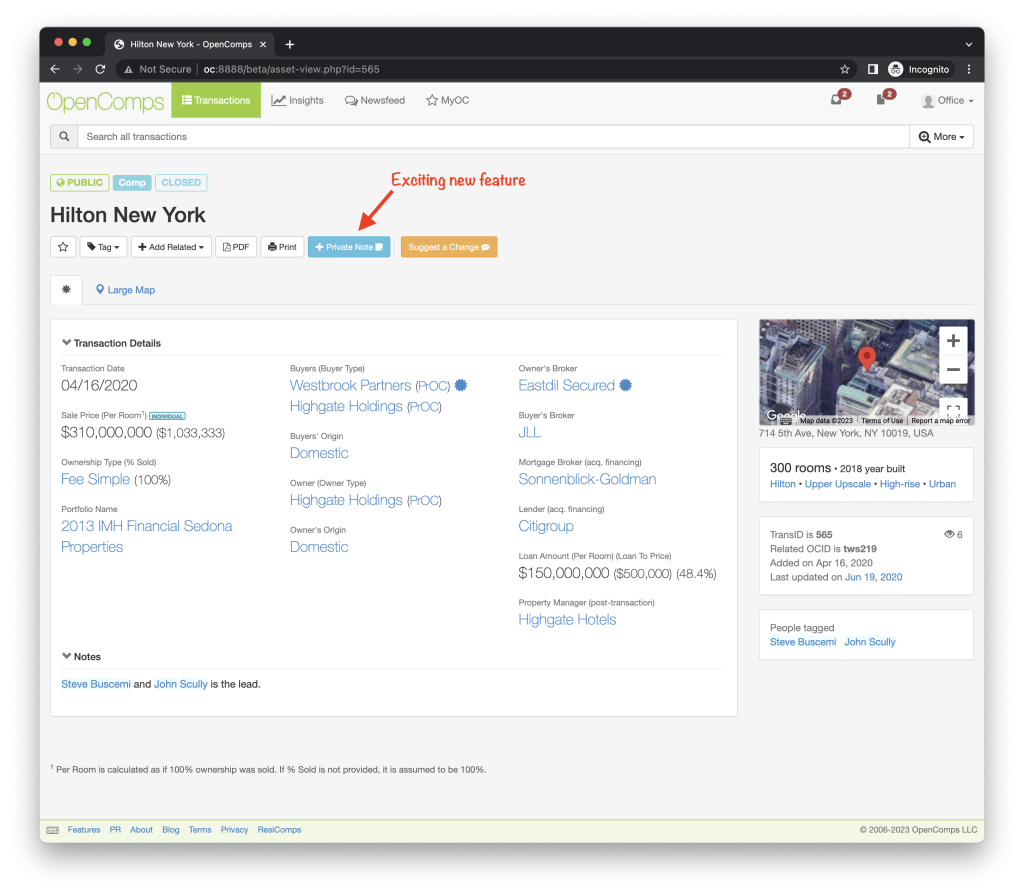Collapse the Transaction Details section
The image size is (1024, 895).
click(x=111, y=343)
